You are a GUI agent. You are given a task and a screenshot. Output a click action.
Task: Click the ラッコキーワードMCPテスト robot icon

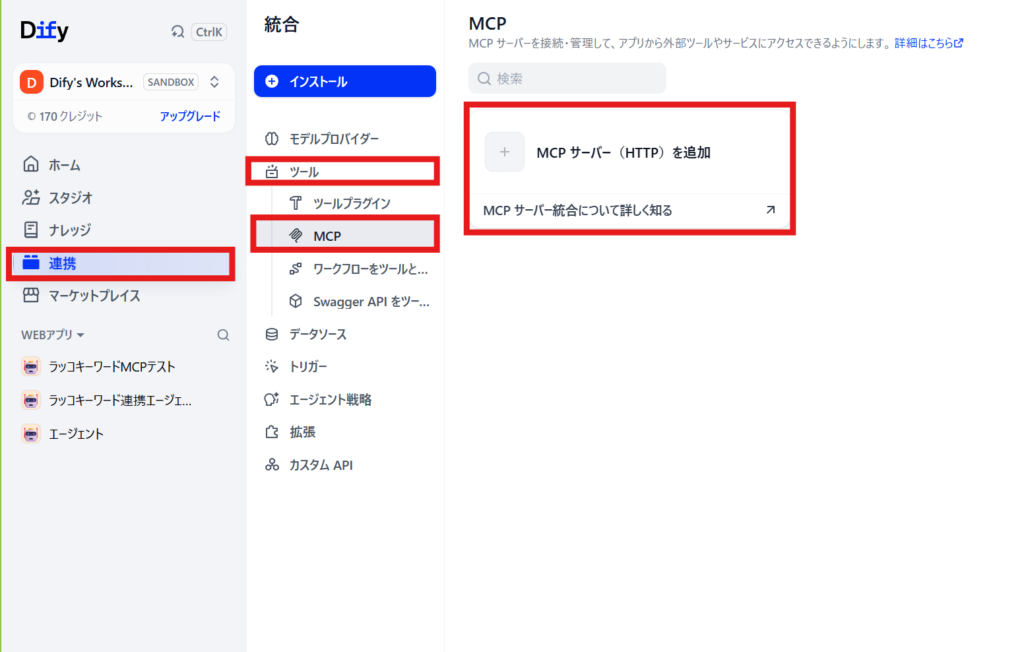click(31, 367)
